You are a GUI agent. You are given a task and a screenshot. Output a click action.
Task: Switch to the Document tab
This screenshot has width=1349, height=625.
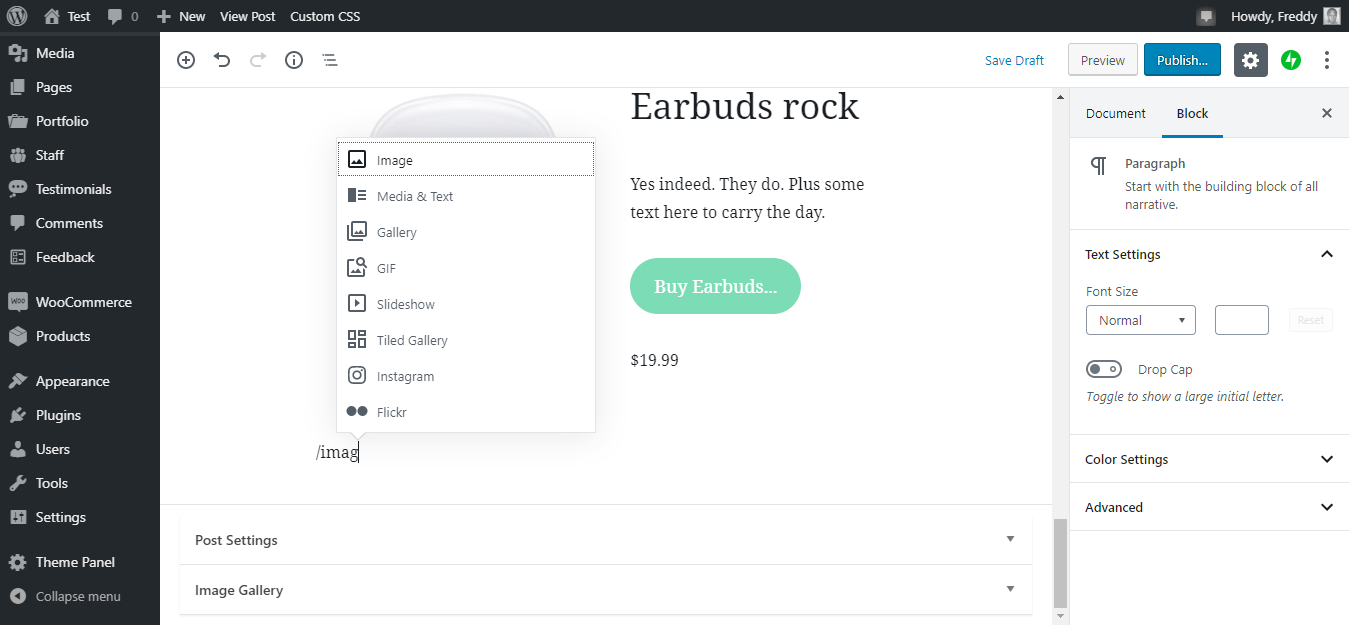(1115, 113)
